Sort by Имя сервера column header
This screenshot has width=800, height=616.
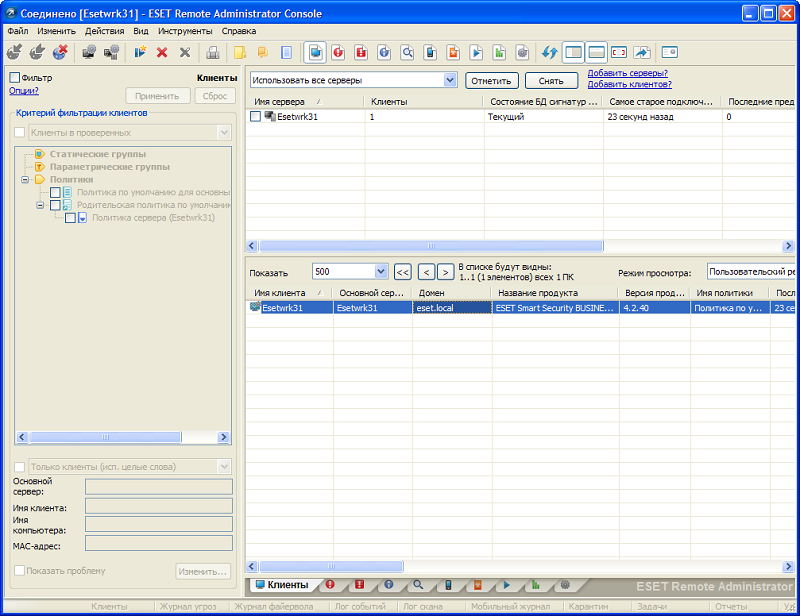click(279, 102)
